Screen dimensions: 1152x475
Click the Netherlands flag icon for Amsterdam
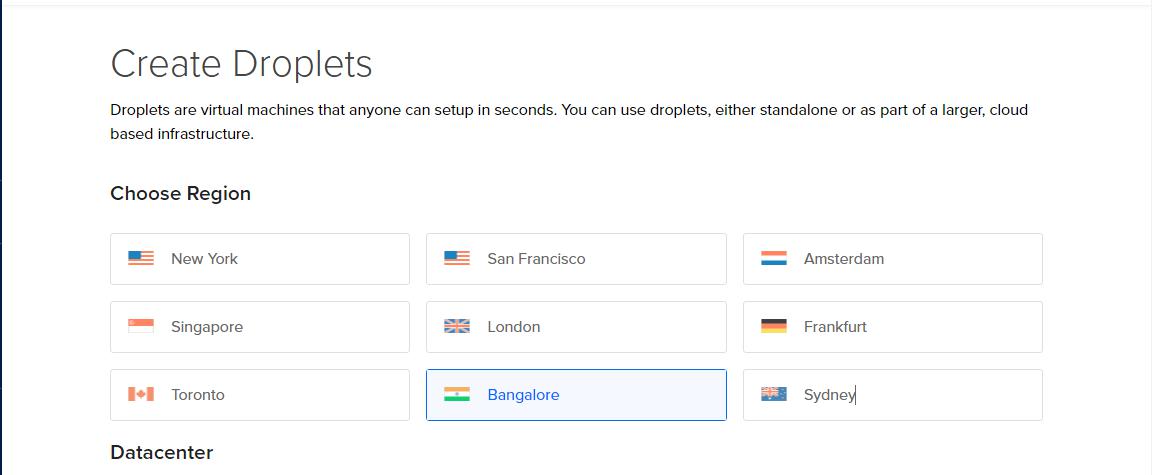(774, 258)
